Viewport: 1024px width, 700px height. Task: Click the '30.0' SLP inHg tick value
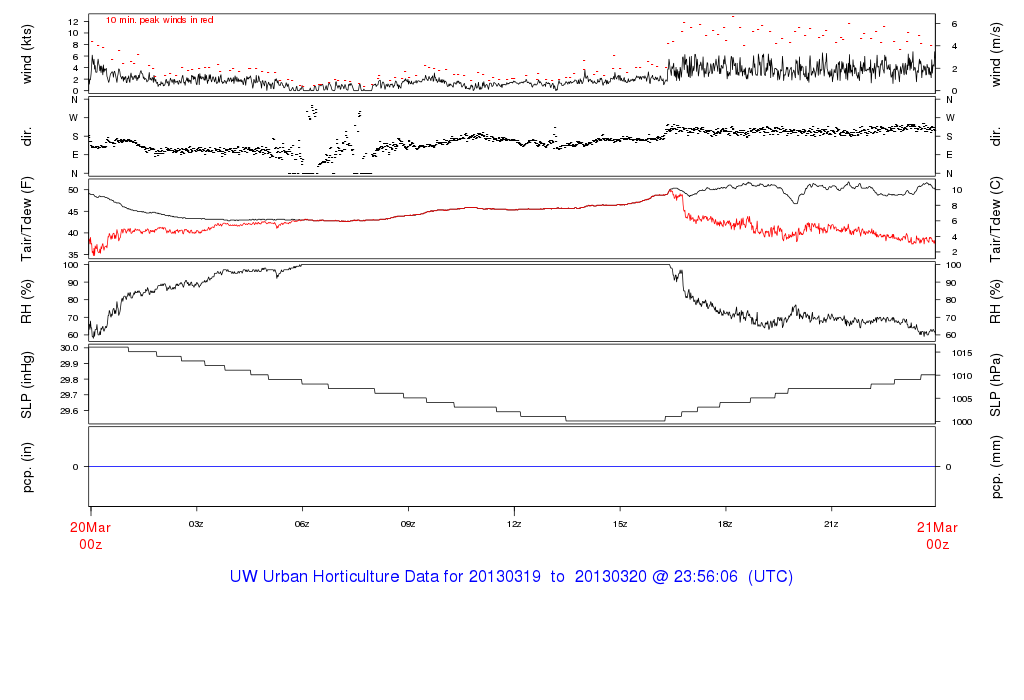(x=70, y=348)
